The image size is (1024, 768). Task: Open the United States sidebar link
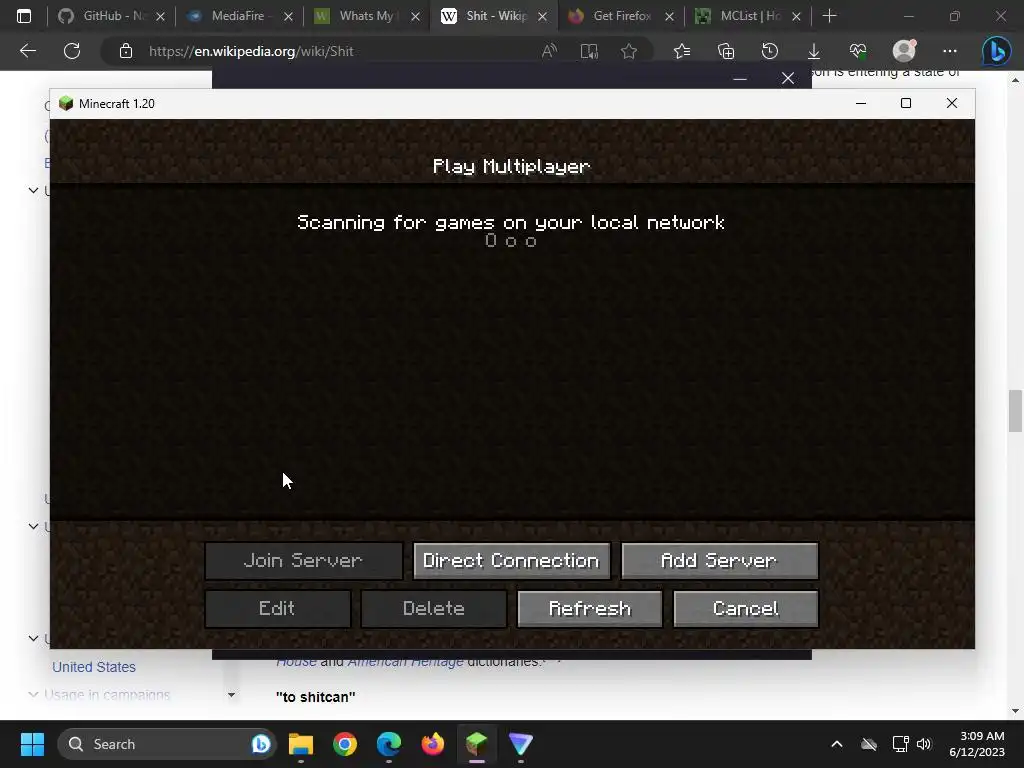[94, 667]
